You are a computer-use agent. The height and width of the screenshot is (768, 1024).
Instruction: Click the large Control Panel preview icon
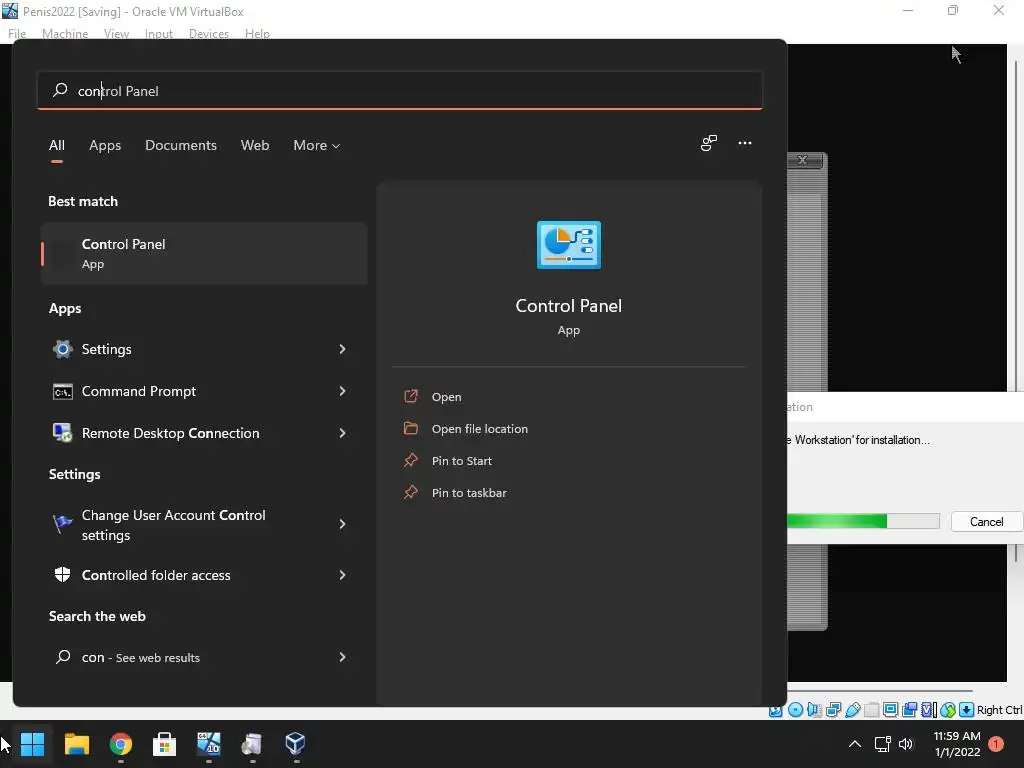[x=569, y=245]
